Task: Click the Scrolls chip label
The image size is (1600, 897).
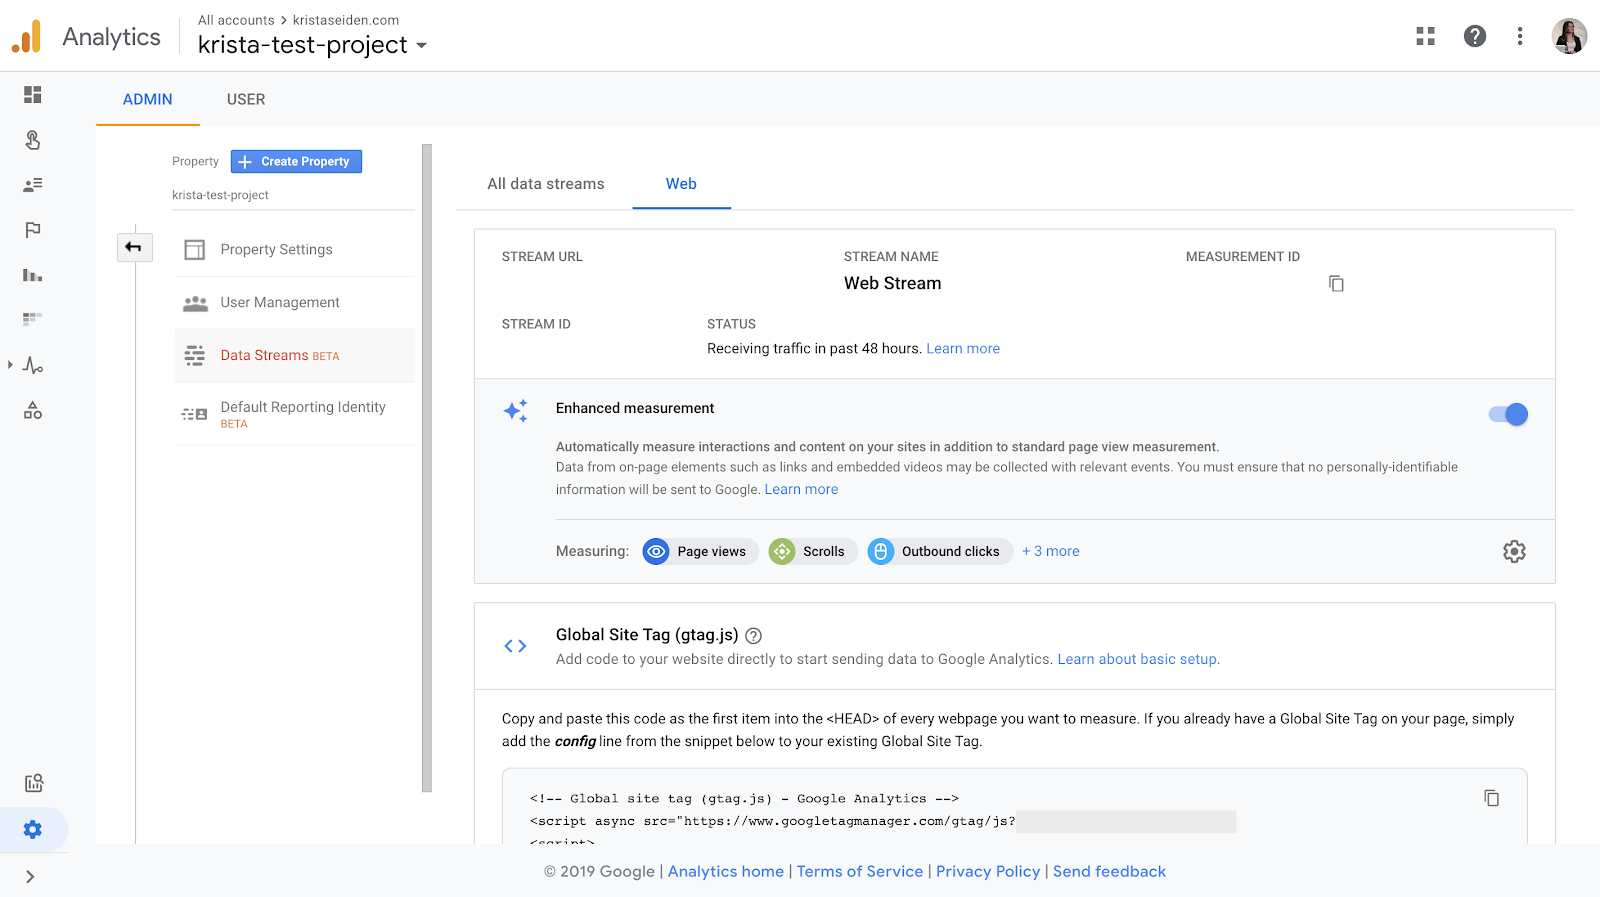Action: click(x=824, y=552)
